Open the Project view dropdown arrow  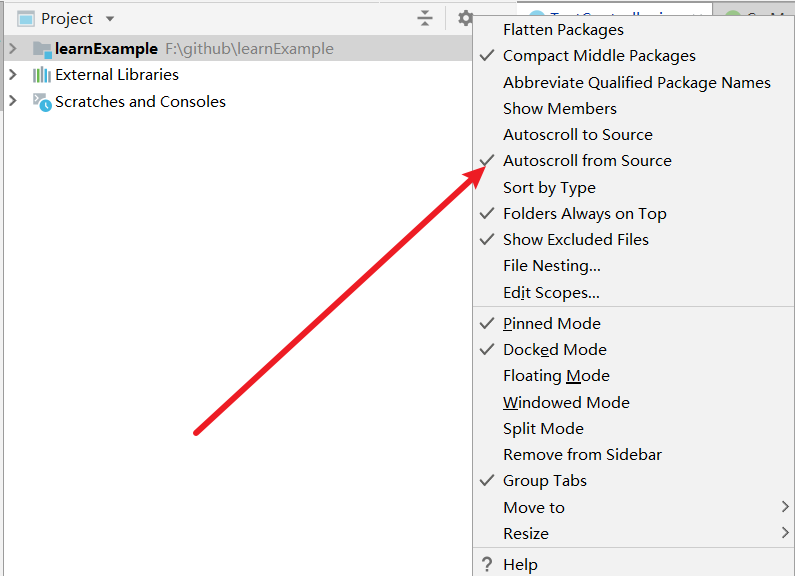click(110, 19)
